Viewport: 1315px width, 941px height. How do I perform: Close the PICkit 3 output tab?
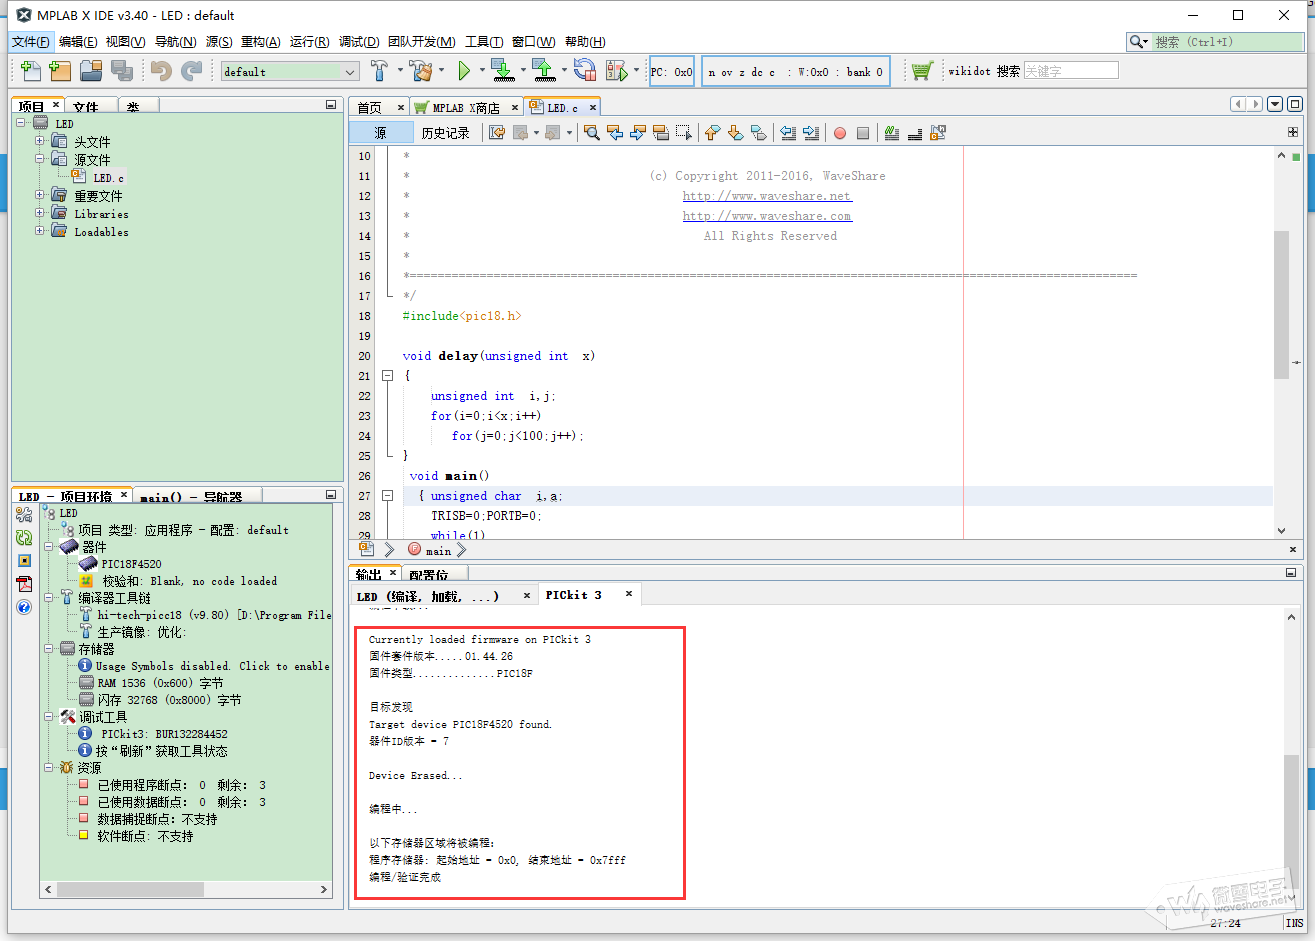[629, 594]
